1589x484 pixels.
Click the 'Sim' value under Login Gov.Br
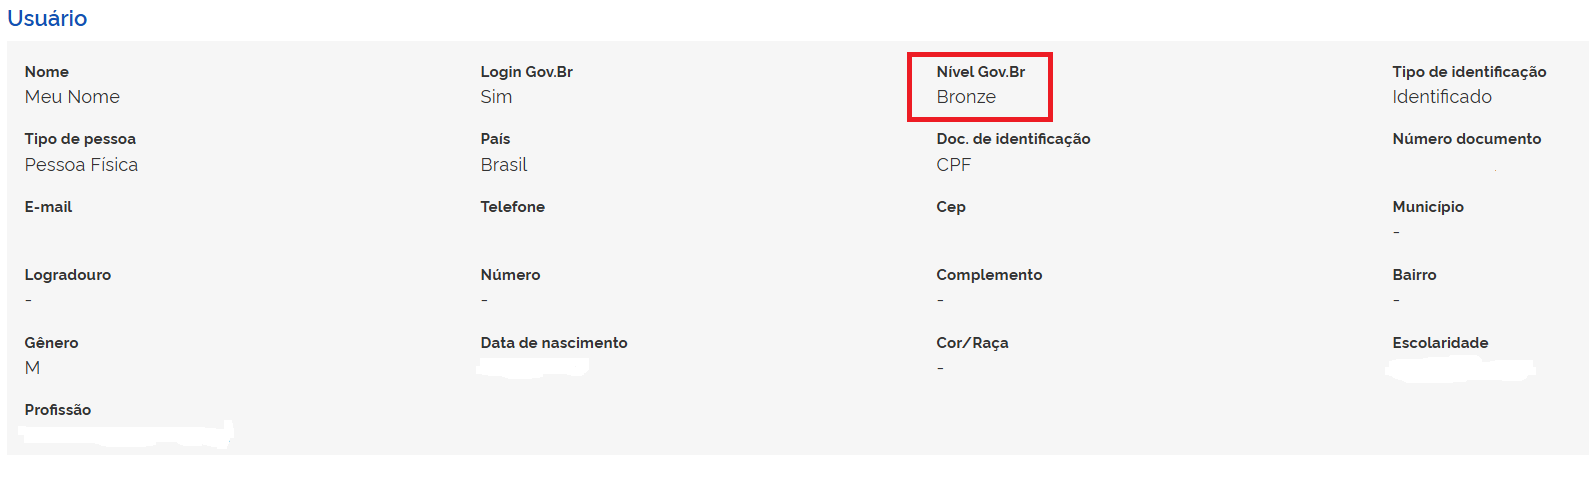[496, 97]
